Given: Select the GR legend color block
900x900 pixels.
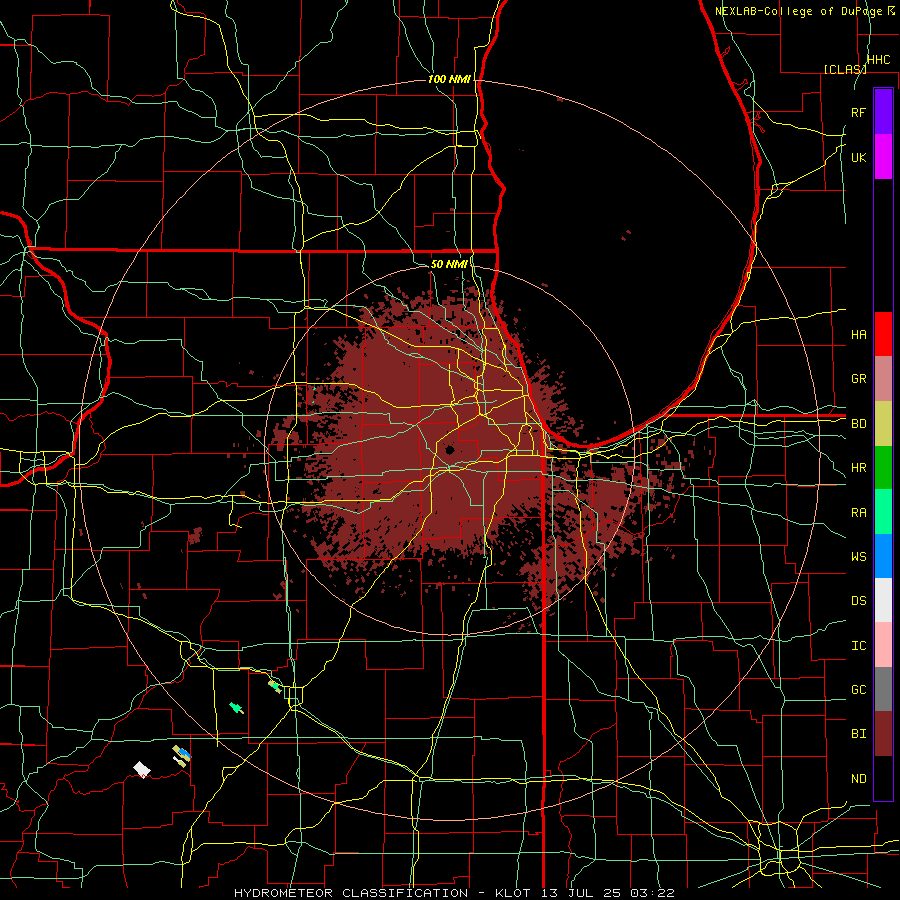Looking at the screenshot, I should point(883,379).
